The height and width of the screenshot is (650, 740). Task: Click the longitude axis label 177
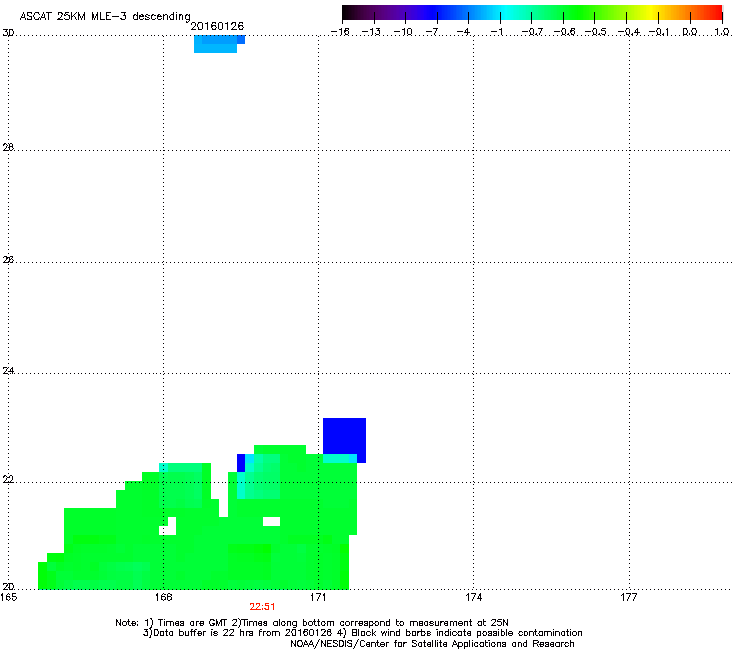pyautogui.click(x=629, y=597)
